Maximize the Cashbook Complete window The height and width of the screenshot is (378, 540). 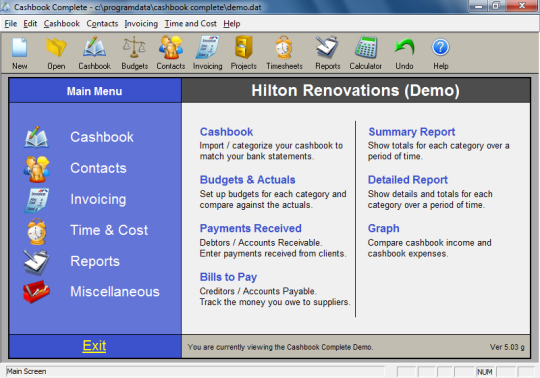(496, 6)
